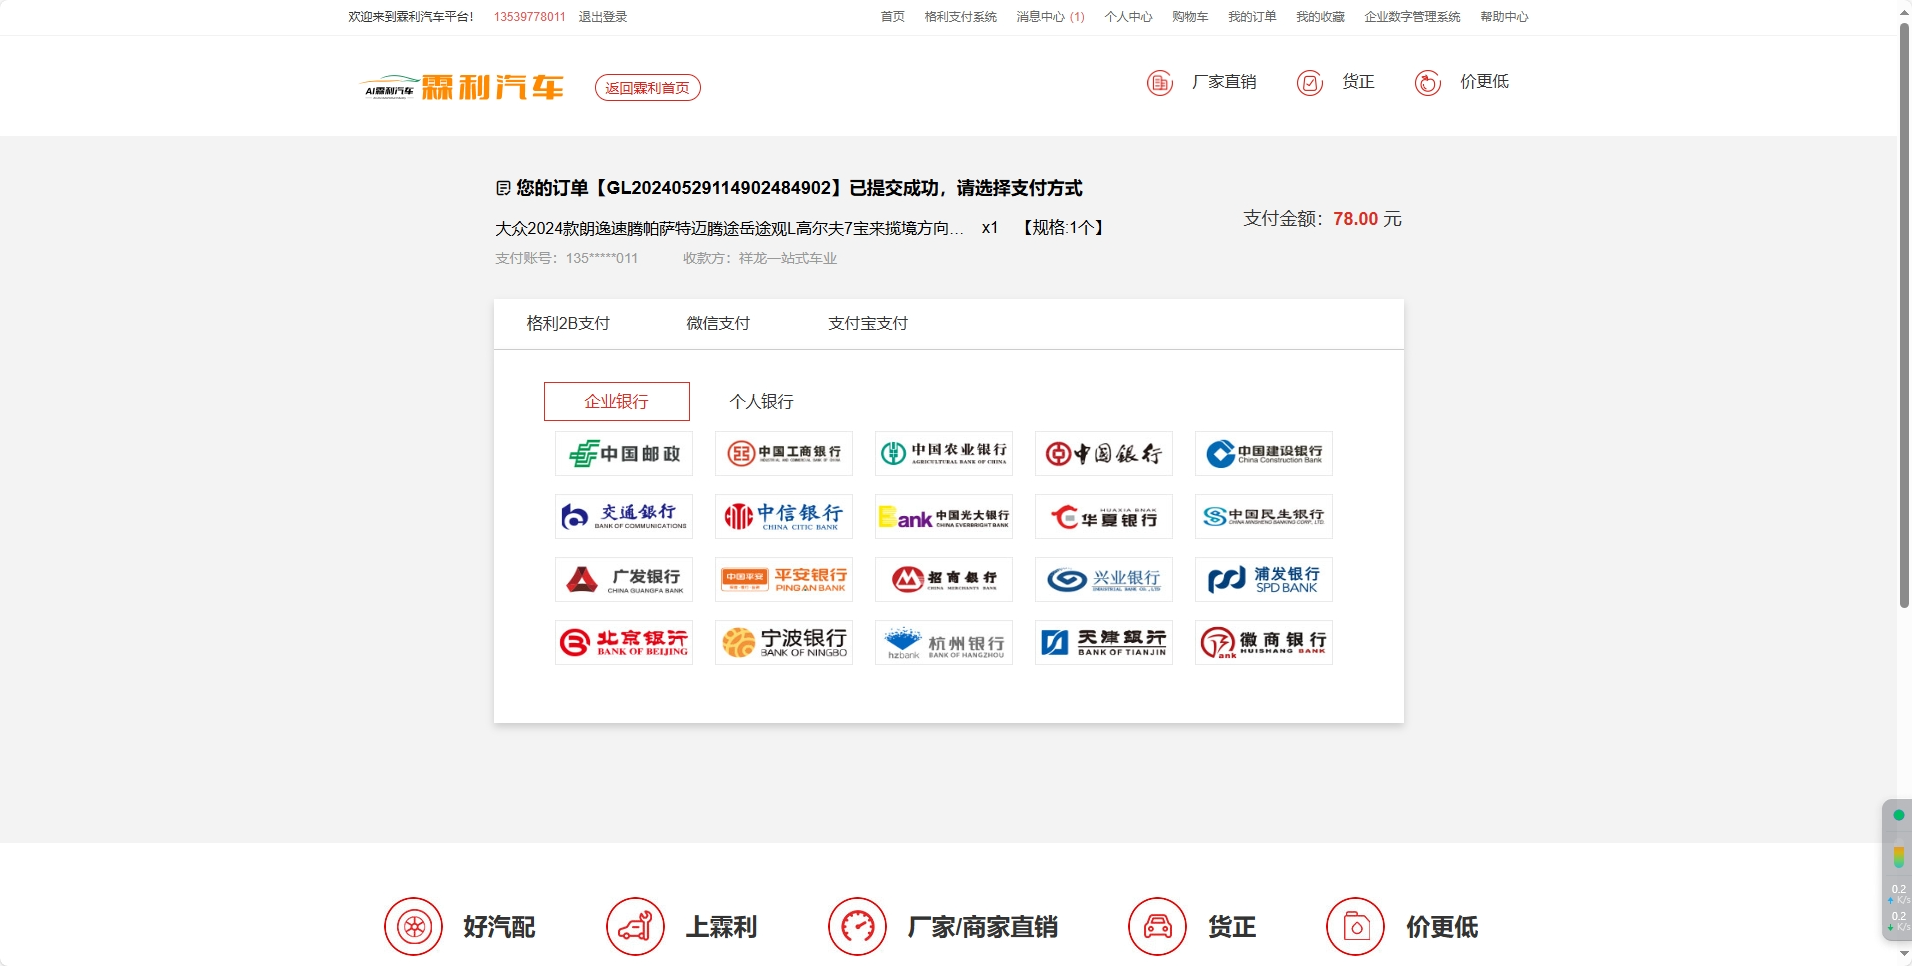Screen dimensions: 1912x966
Task: Pick Huishang Bank 徽商银行
Action: point(1264,642)
